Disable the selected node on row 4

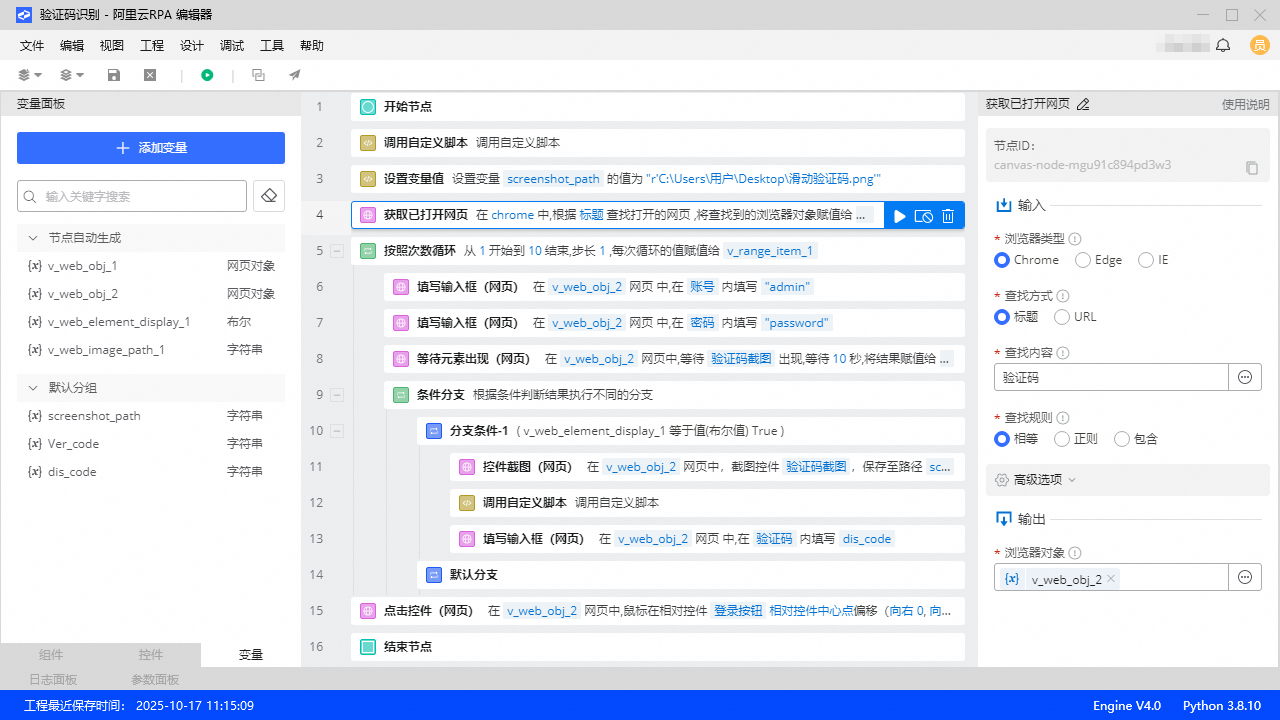coord(924,215)
